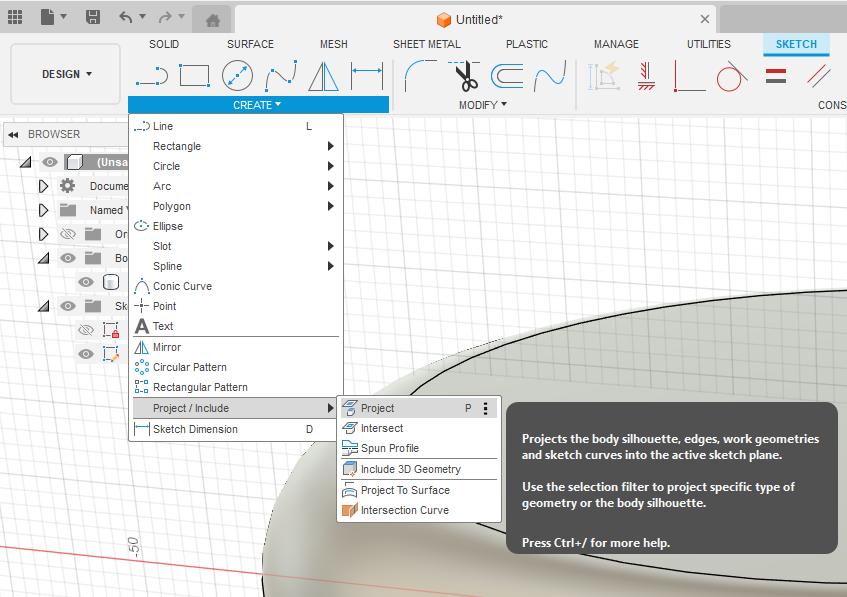Switch to the SURFACE tab
This screenshot has width=847, height=597.
[x=250, y=44]
